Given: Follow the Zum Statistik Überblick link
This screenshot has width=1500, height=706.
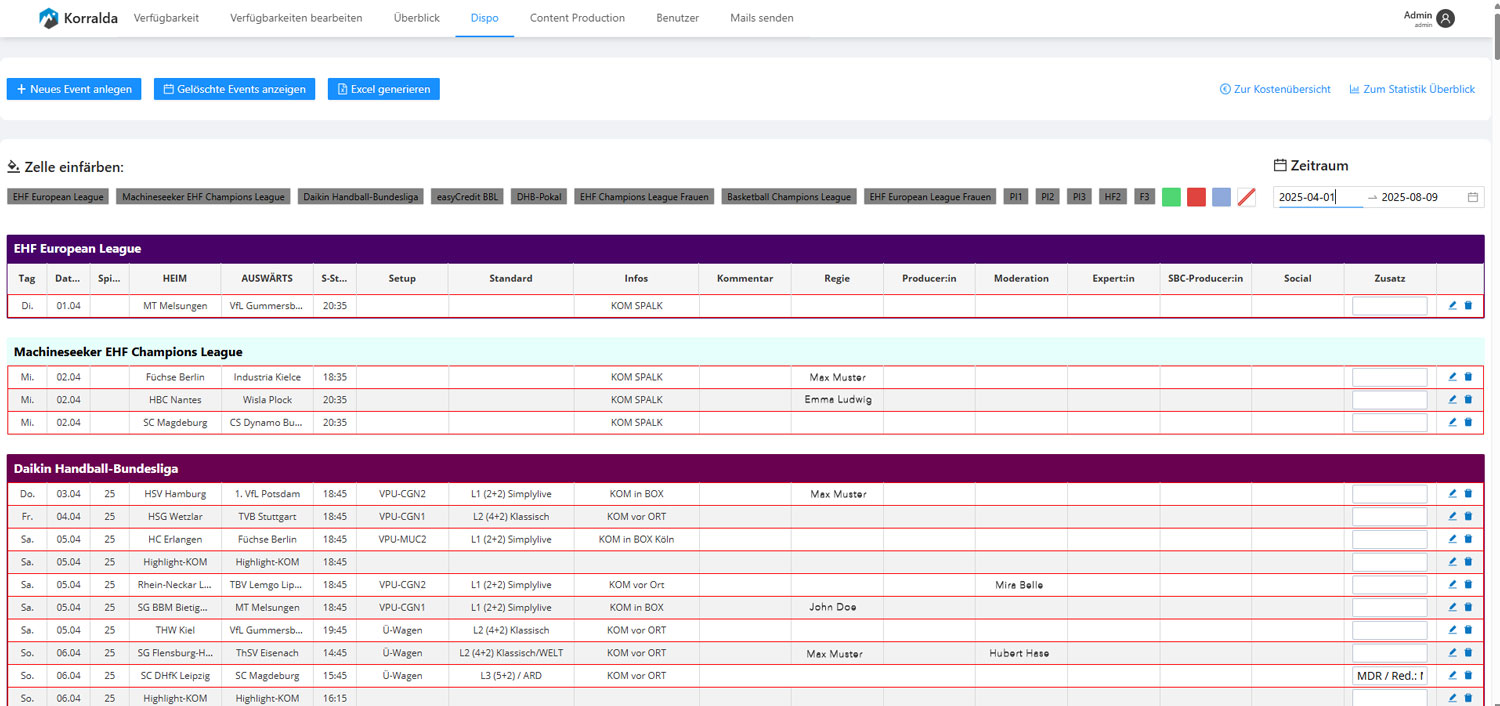Looking at the screenshot, I should (x=1412, y=89).
